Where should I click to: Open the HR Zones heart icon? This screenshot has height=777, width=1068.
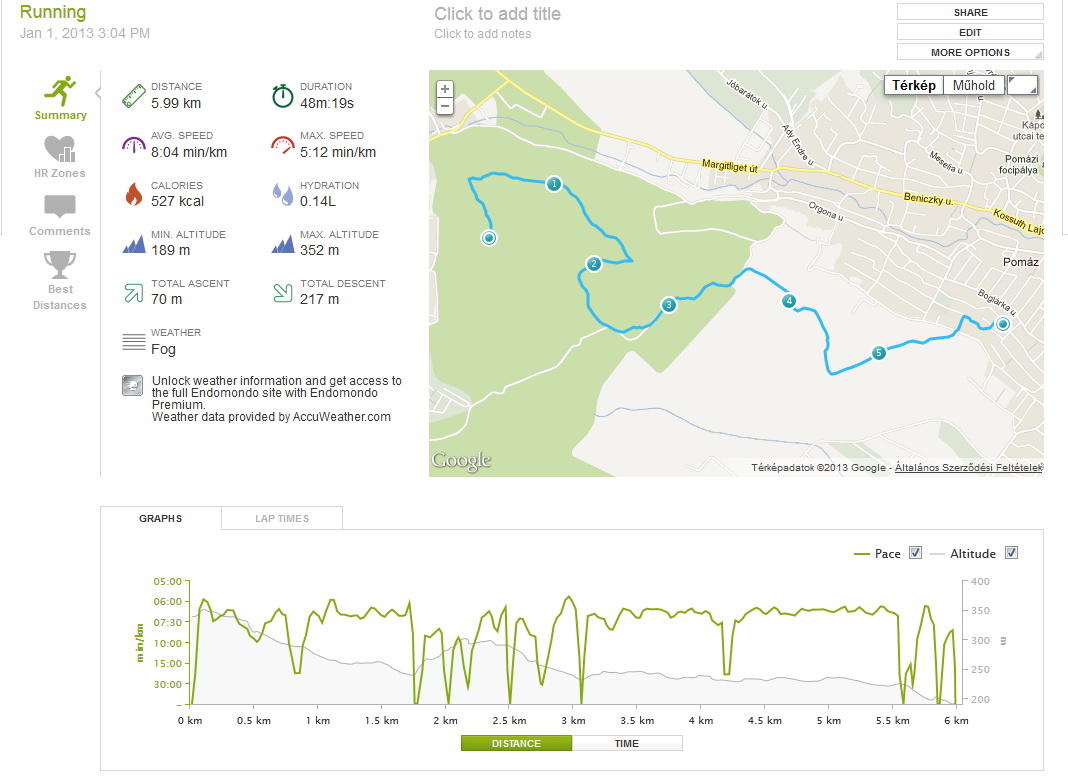click(60, 149)
